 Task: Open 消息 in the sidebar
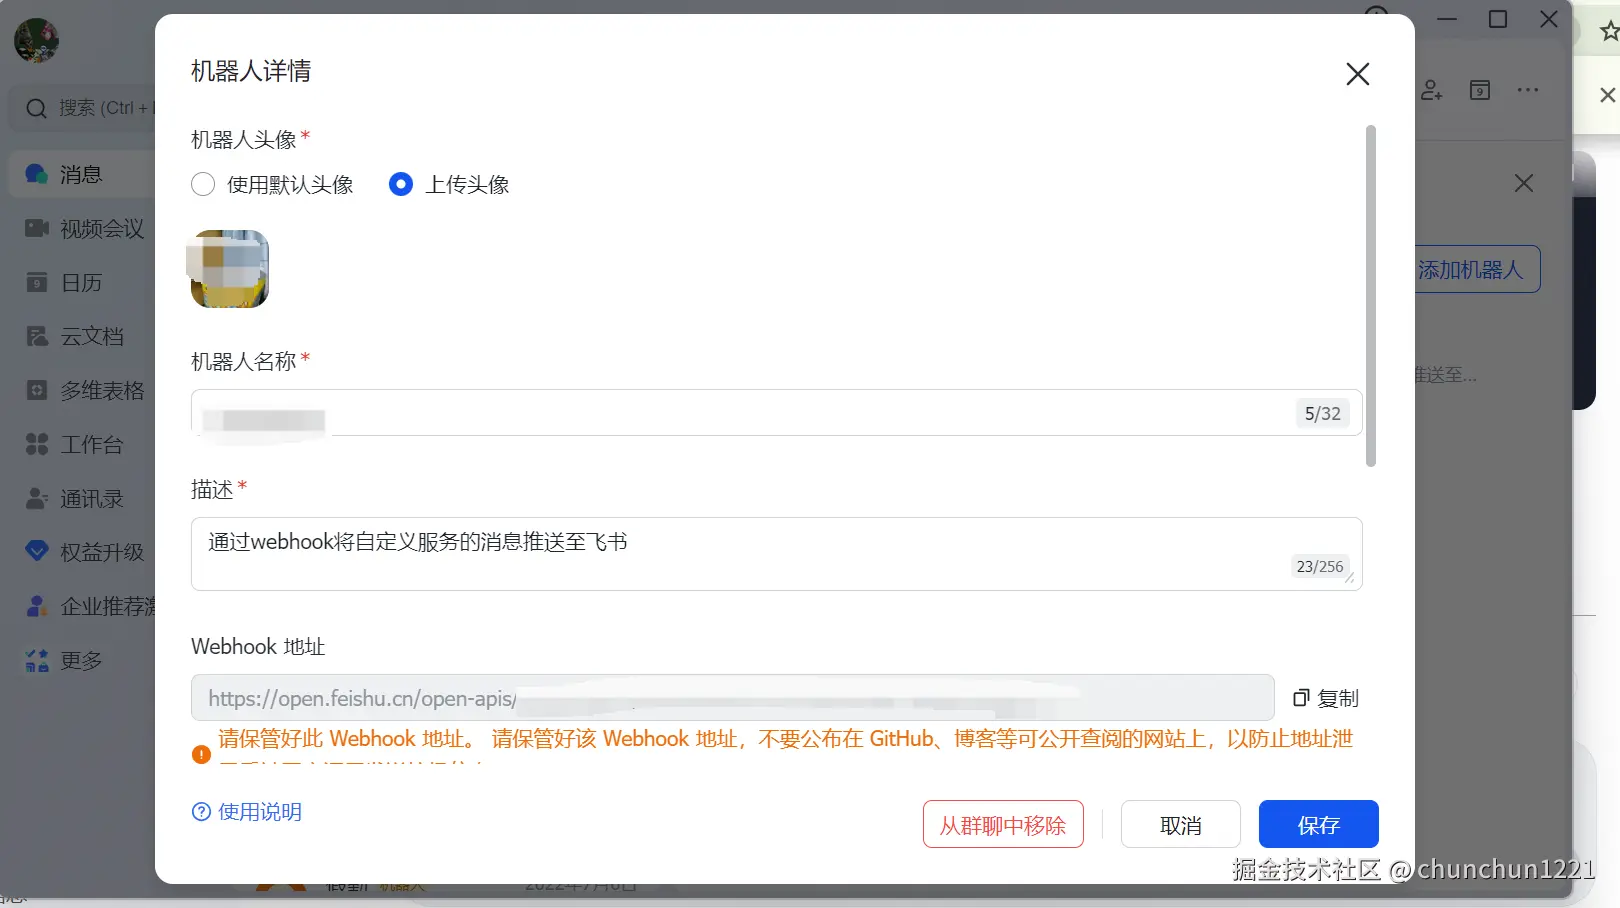coord(80,175)
